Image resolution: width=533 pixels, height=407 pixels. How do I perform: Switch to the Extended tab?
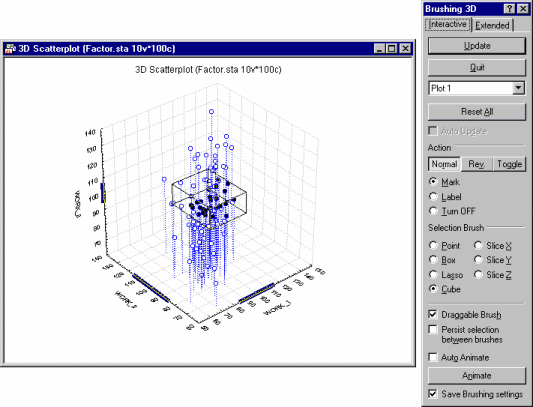(x=492, y=25)
